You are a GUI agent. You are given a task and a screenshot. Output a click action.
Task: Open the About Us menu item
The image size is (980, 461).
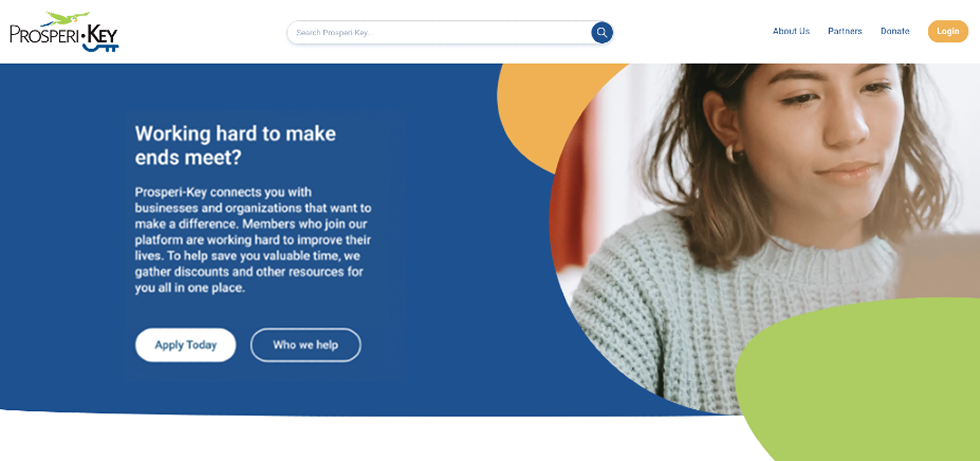click(x=791, y=31)
